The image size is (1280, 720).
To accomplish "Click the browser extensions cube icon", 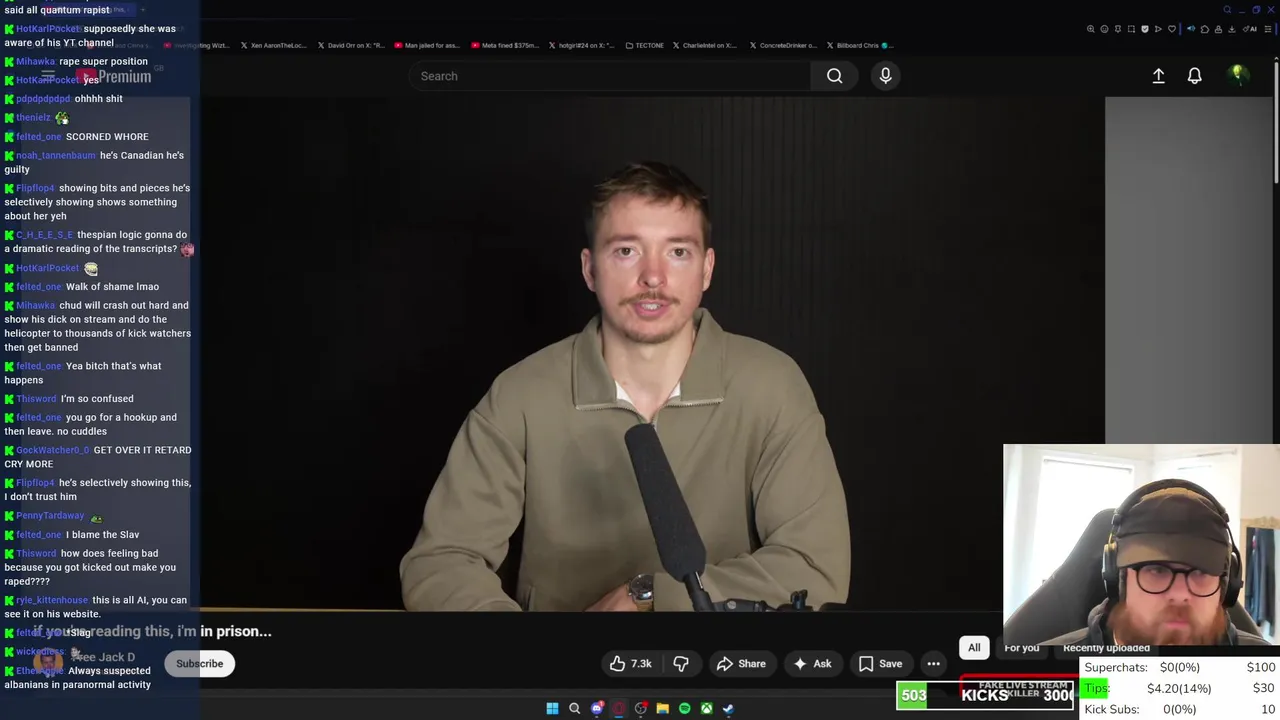I will click(x=1205, y=29).
